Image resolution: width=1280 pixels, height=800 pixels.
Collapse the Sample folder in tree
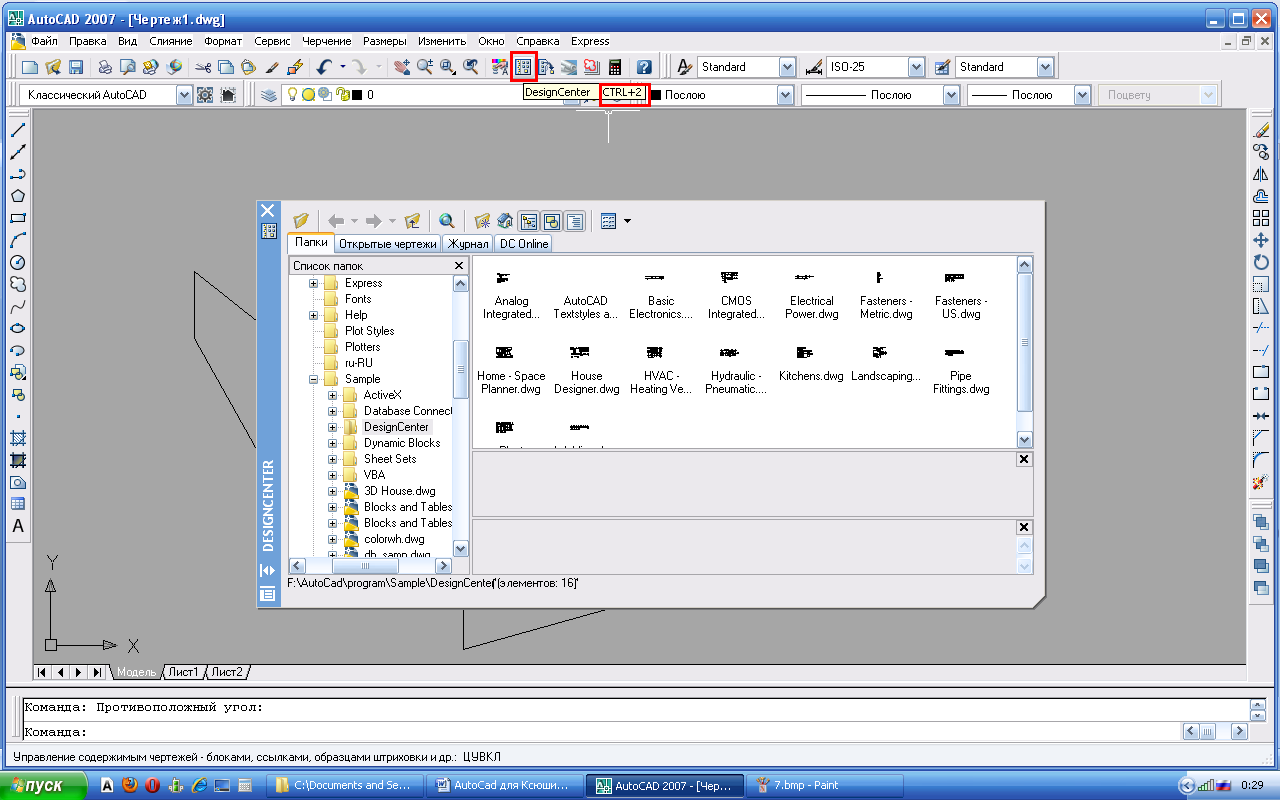tap(314, 379)
